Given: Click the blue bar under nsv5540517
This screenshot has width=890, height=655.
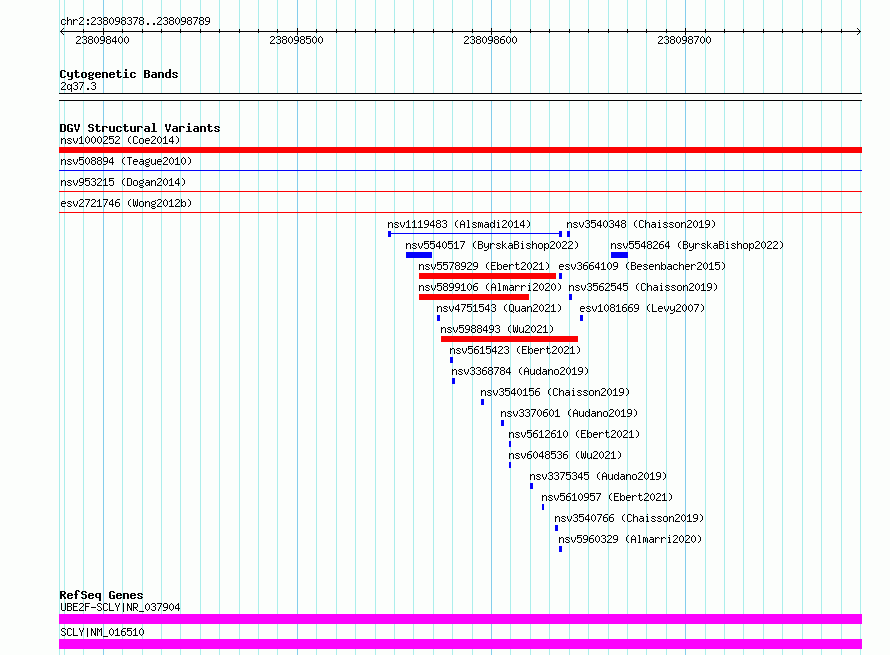Looking at the screenshot, I should click(x=419, y=255).
